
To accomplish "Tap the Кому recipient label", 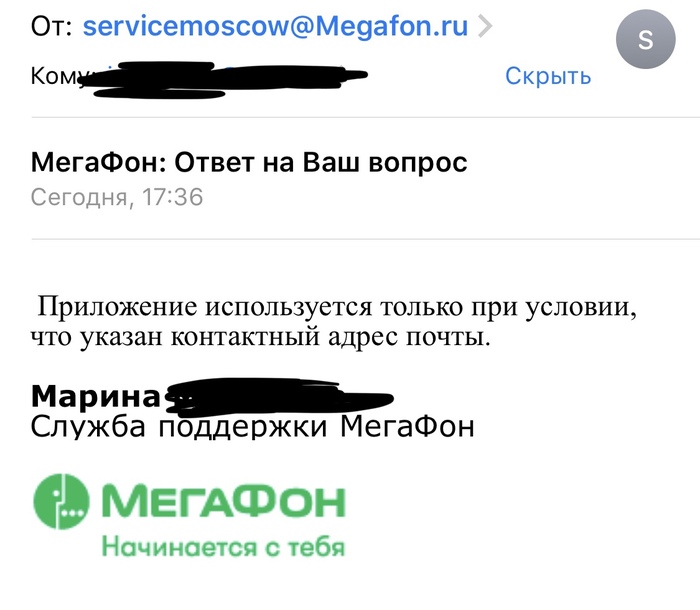I will click(58, 76).
